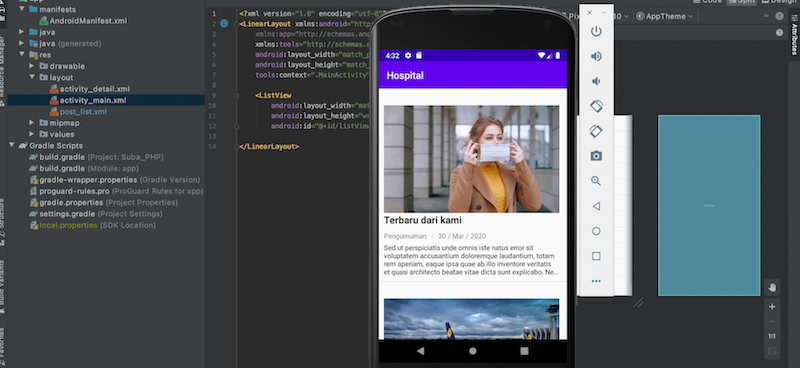Expand the values folder
Viewport: 800px width, 368px height.
32,134
